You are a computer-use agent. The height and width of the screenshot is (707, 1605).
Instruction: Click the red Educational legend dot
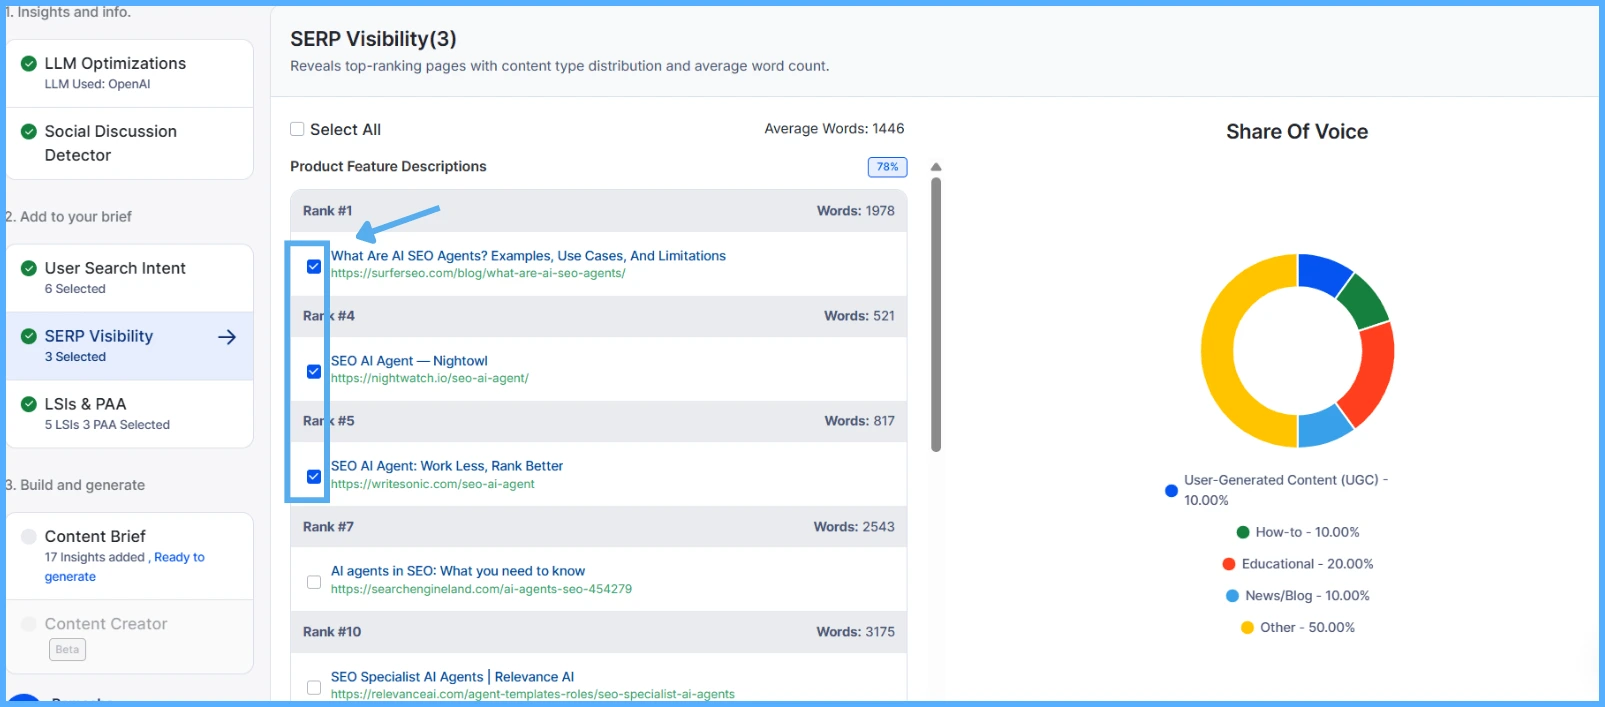(1229, 564)
